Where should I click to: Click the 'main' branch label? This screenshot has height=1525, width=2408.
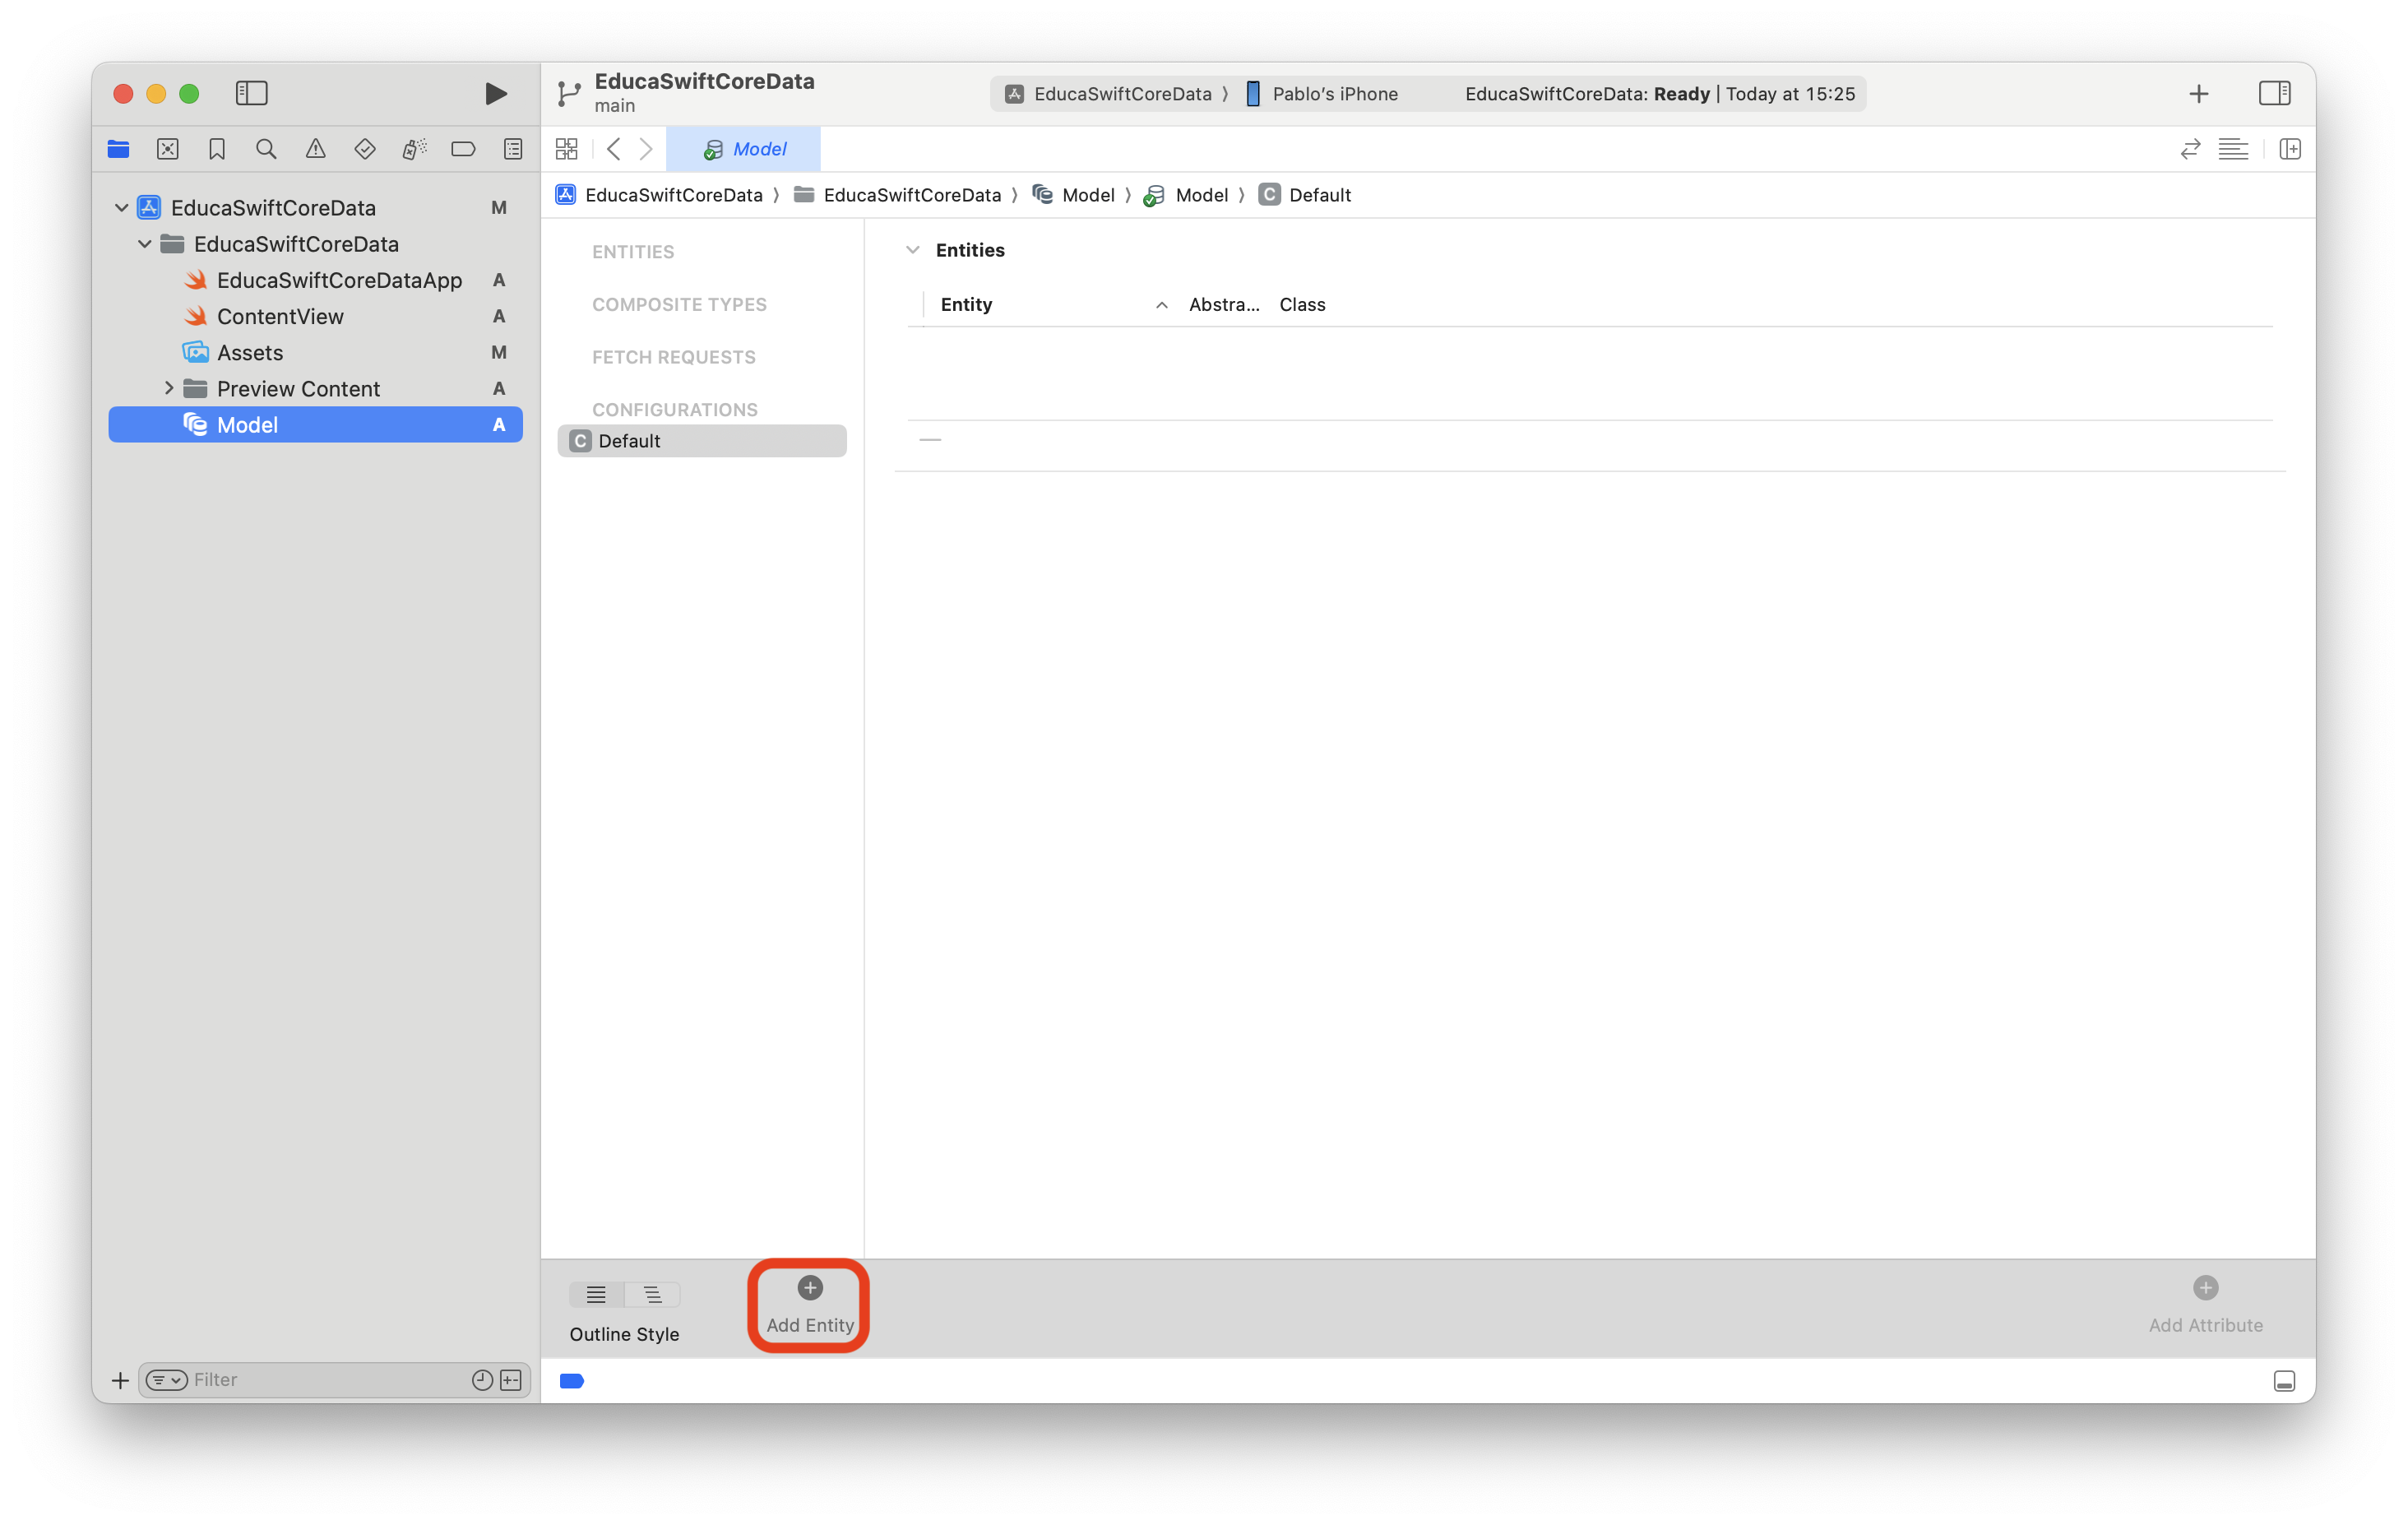pyautogui.click(x=614, y=106)
